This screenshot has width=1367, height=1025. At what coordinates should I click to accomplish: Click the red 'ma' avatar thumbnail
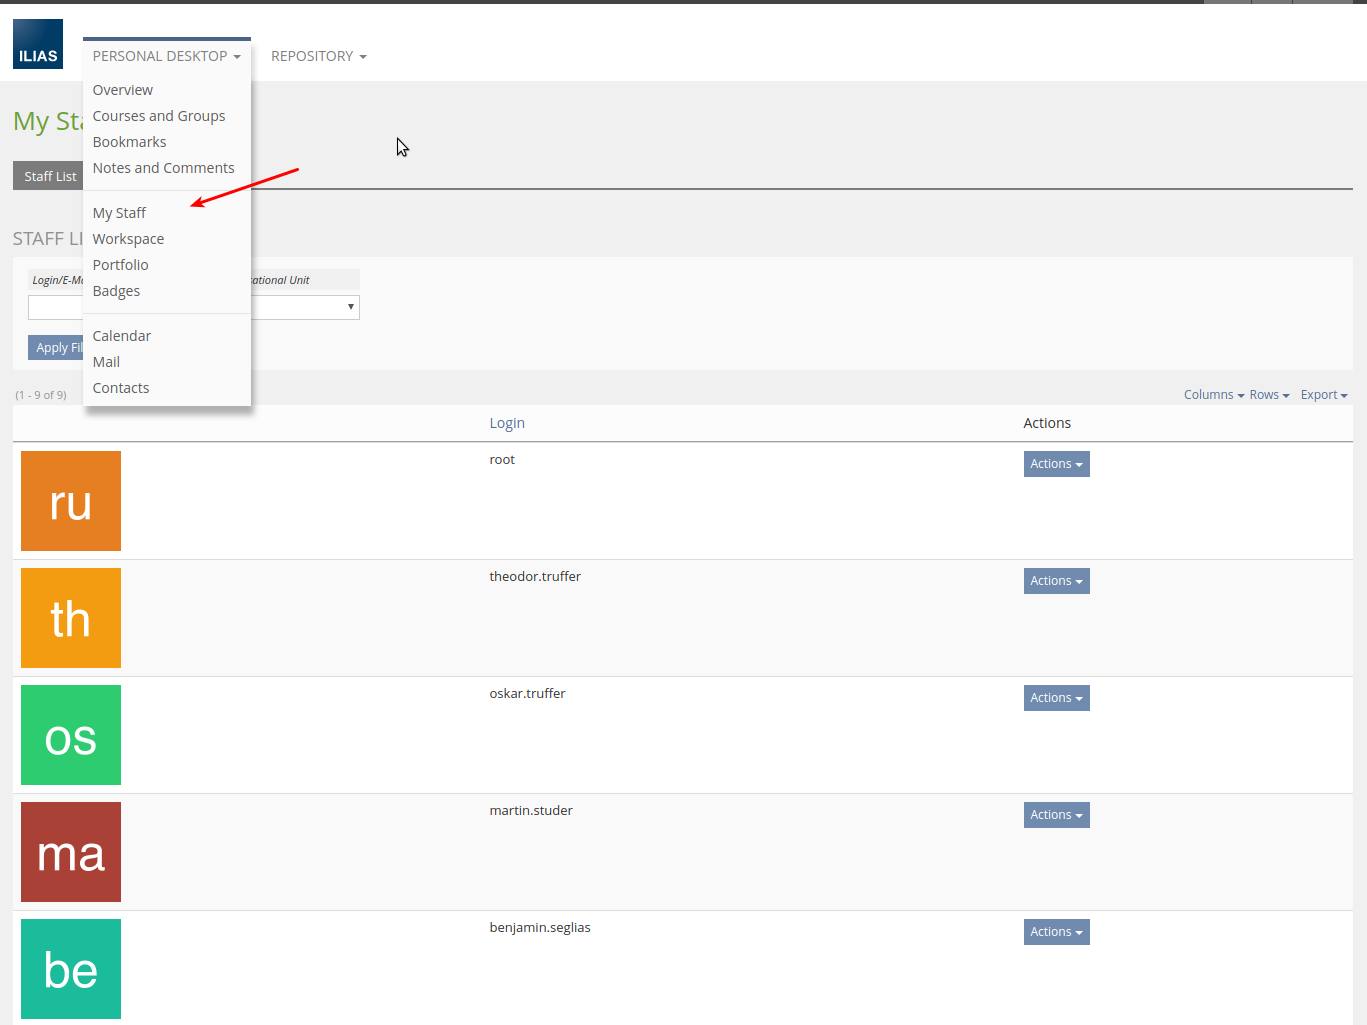(71, 852)
